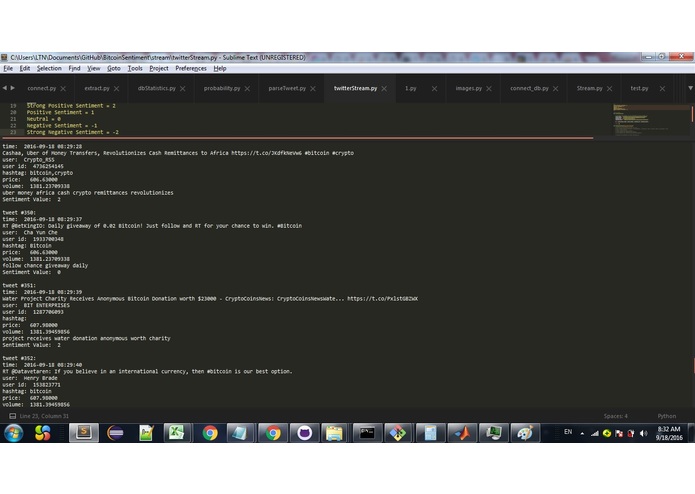Open the Edit menu
695x494 pixels.
click(x=25, y=68)
